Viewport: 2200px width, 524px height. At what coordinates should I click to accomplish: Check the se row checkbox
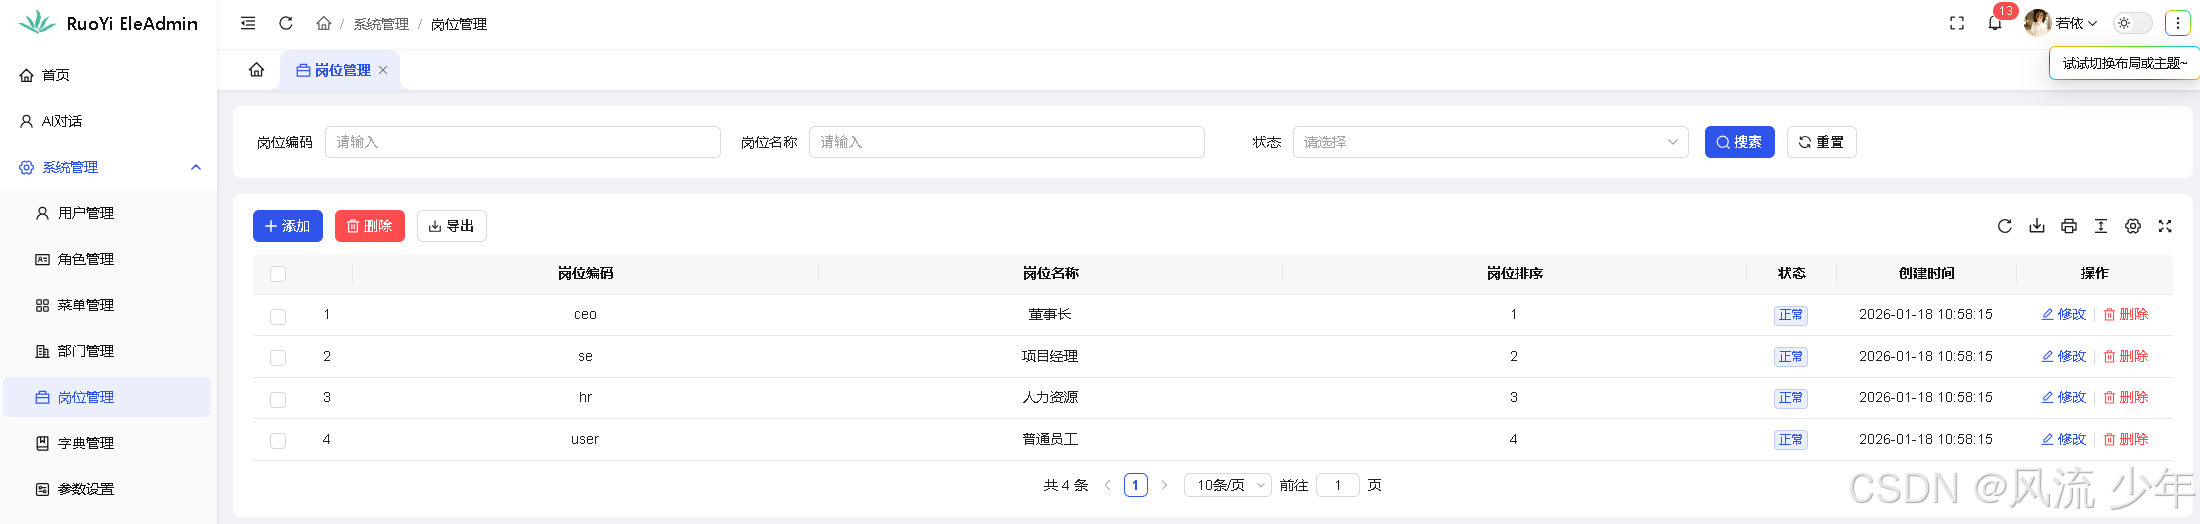click(278, 357)
